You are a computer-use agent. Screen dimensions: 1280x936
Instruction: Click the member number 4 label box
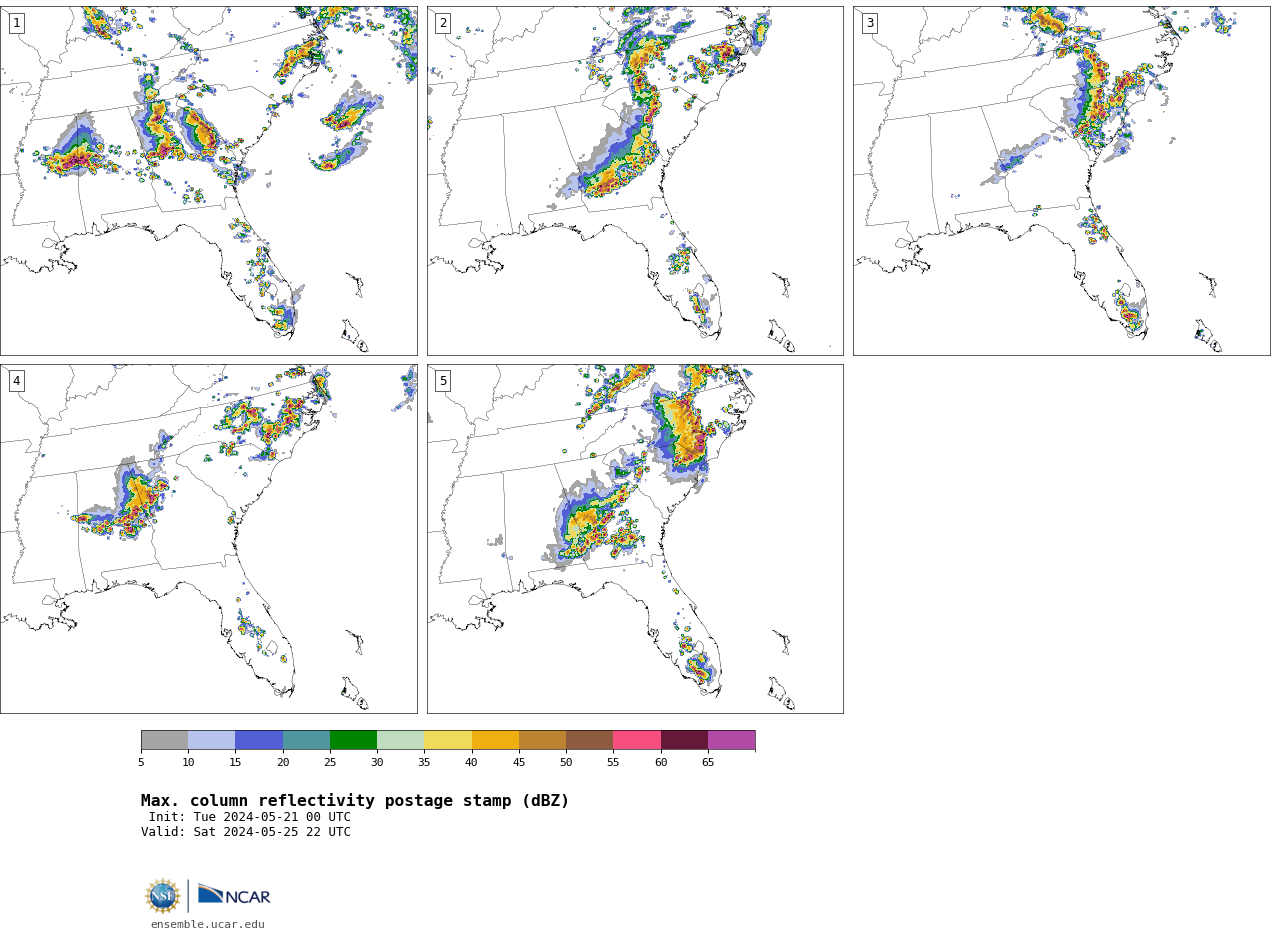pyautogui.click(x=16, y=381)
